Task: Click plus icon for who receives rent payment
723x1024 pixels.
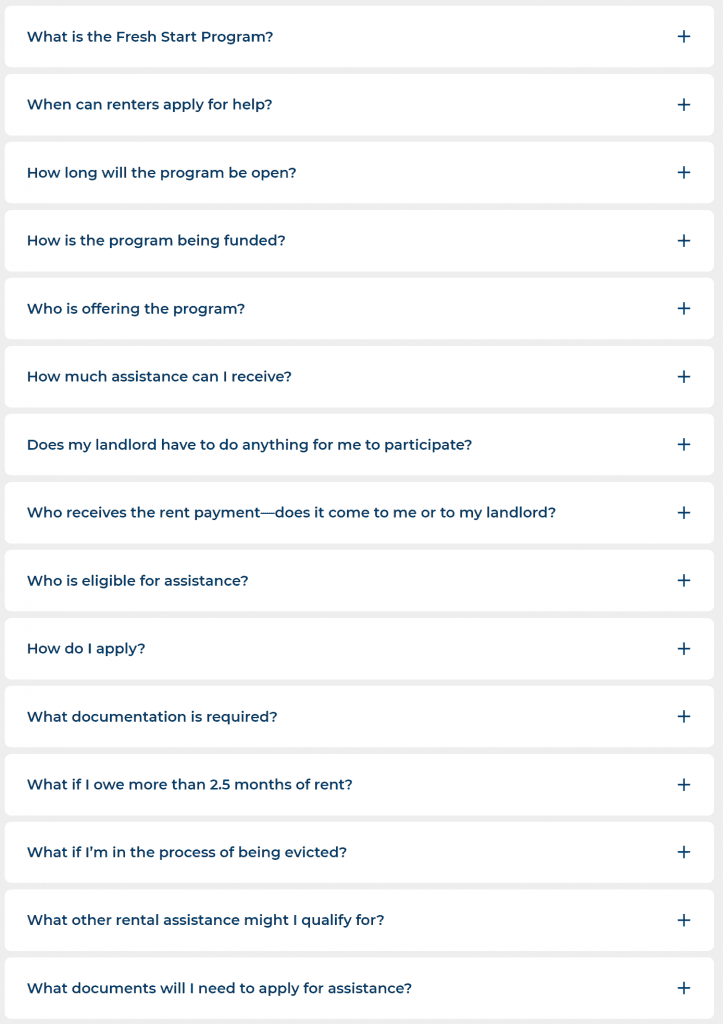Action: tap(684, 513)
